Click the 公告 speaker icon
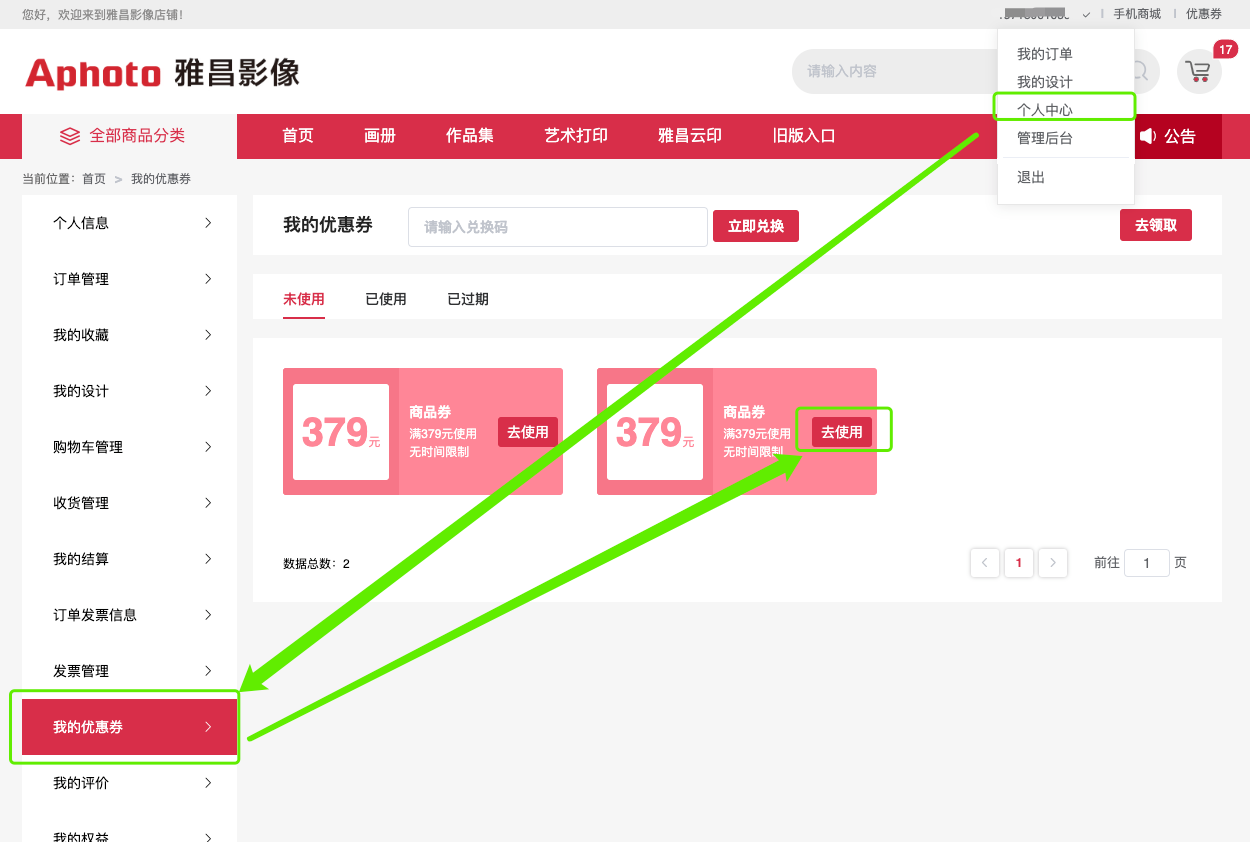 pos(1147,136)
